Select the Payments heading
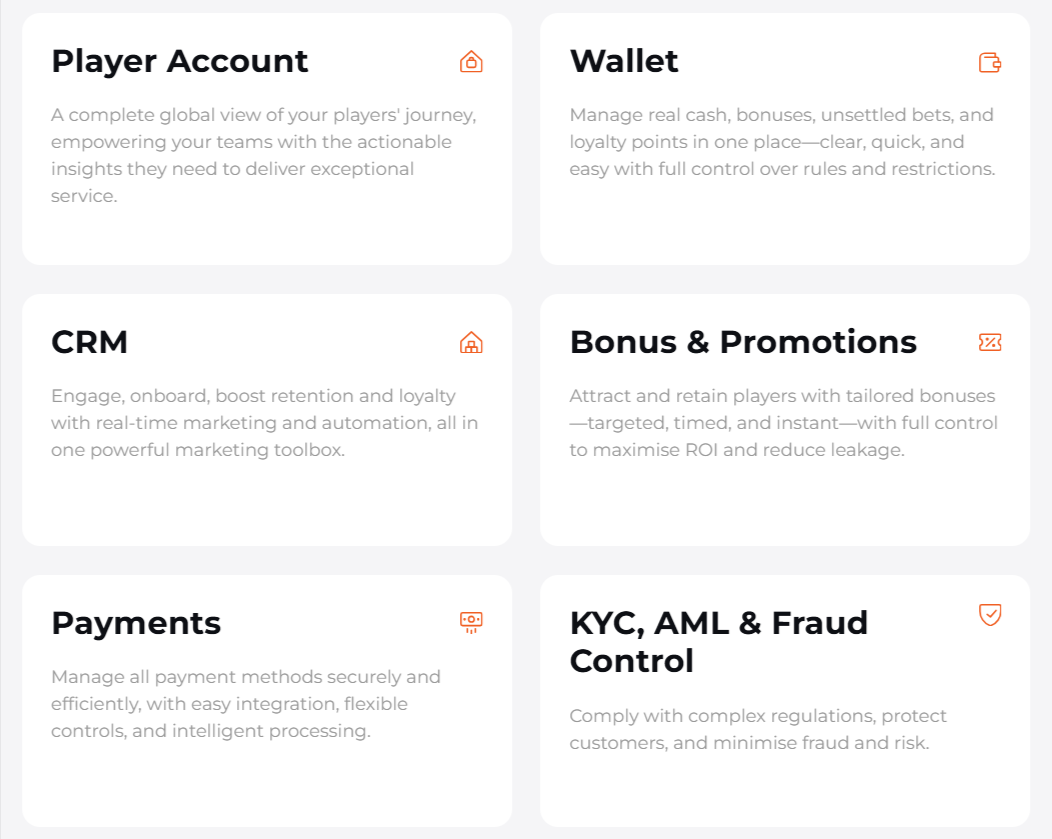 click(x=136, y=623)
